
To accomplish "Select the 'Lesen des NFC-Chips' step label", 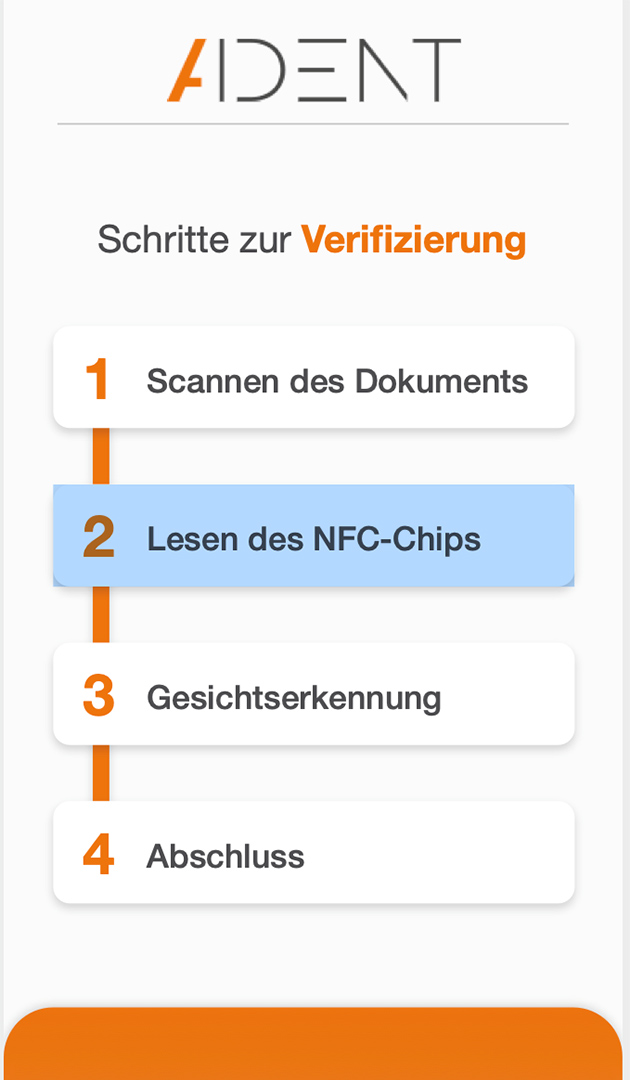I will (x=314, y=539).
